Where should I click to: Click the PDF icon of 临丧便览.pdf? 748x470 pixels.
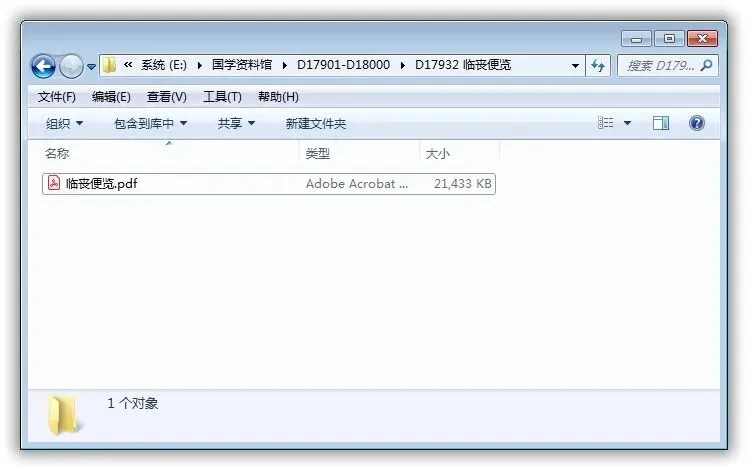coord(54,183)
